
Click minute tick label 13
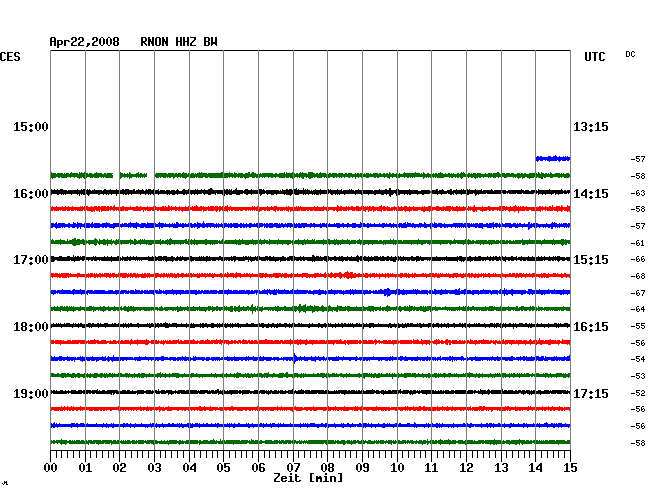[x=501, y=468]
